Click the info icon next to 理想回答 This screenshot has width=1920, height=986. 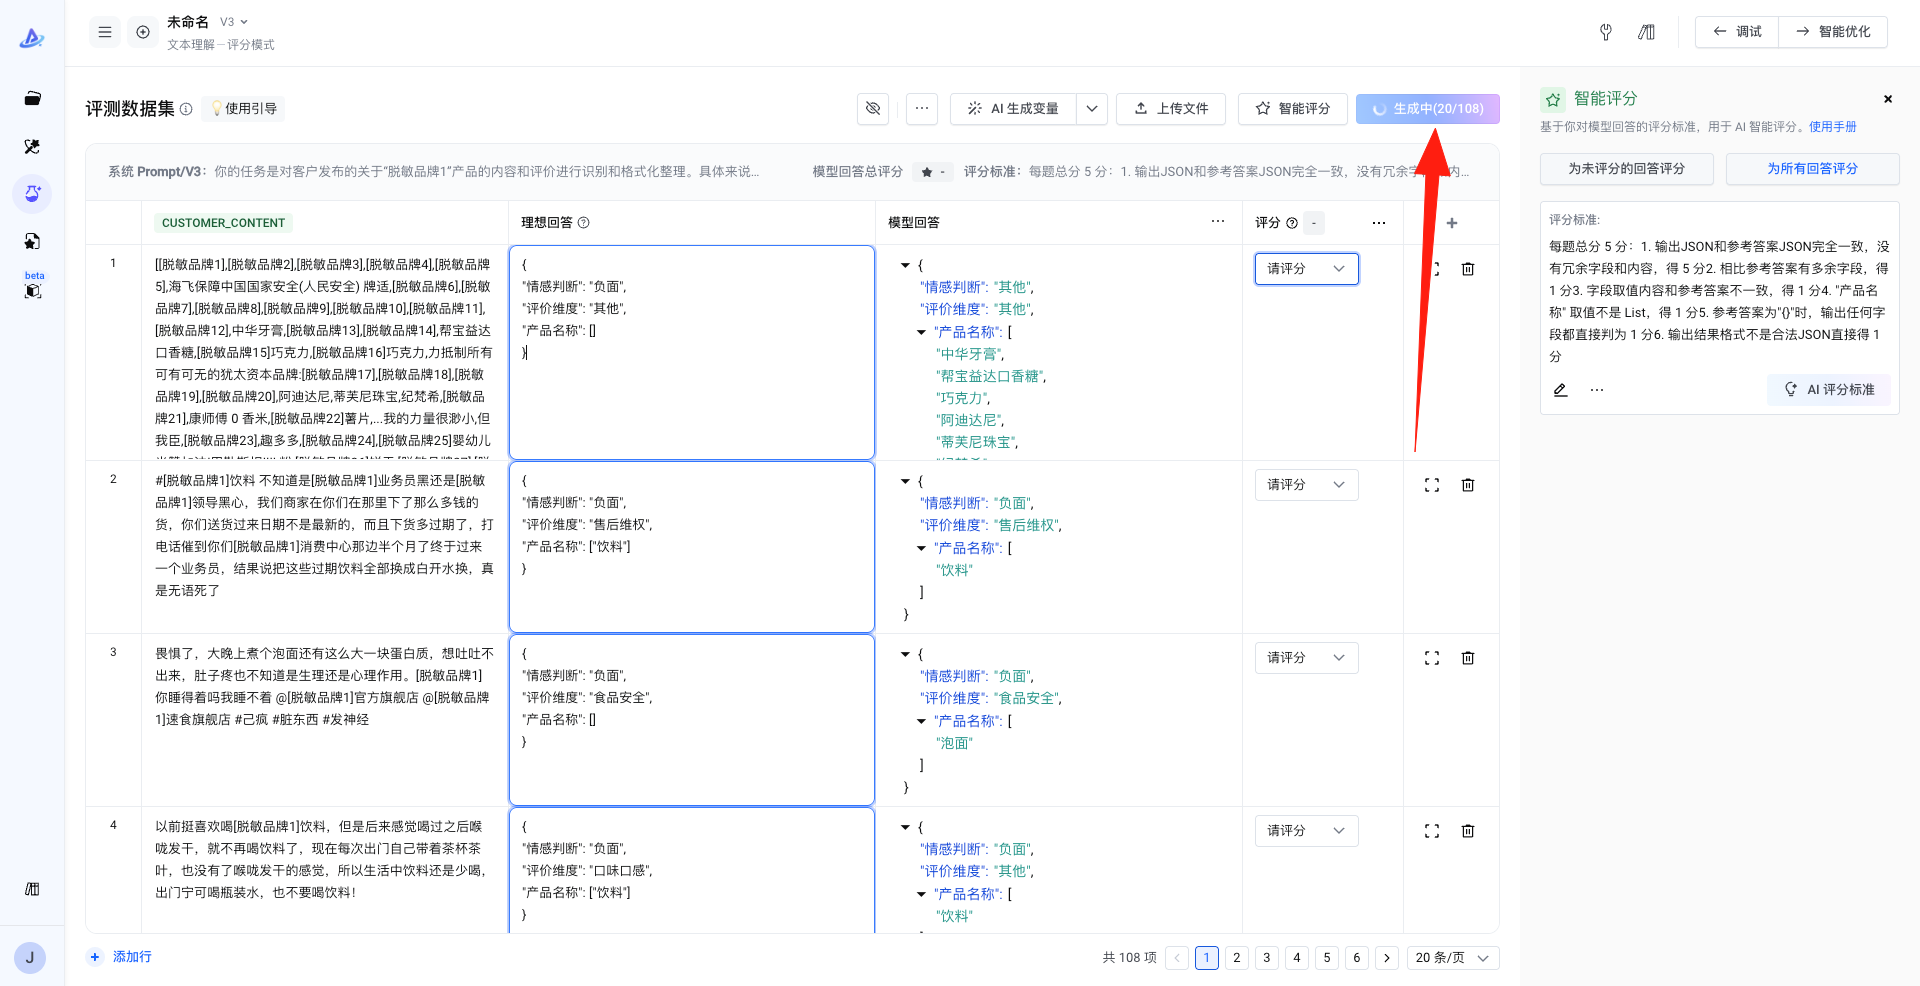pyautogui.click(x=584, y=223)
